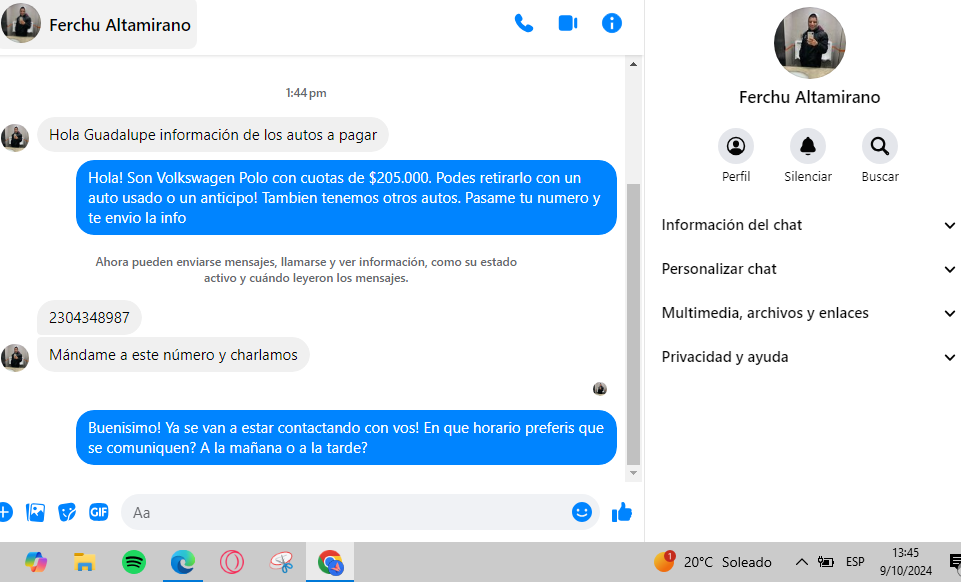Viewport: 961px width, 582px height.
Task: Open the emoji picker in message box
Action: (582, 512)
